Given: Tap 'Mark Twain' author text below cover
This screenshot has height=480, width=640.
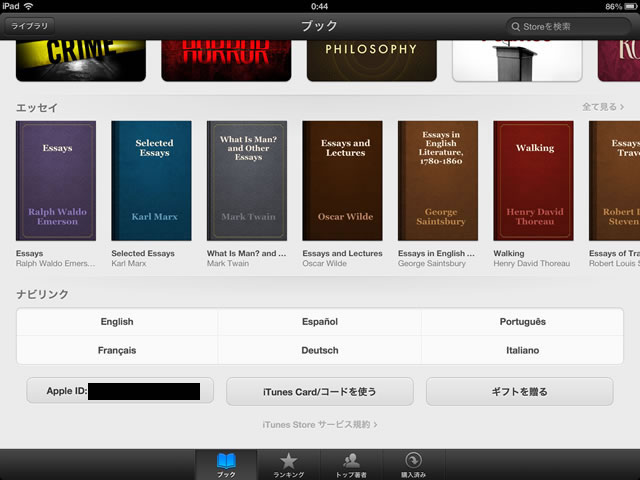Looking at the screenshot, I should (x=228, y=264).
